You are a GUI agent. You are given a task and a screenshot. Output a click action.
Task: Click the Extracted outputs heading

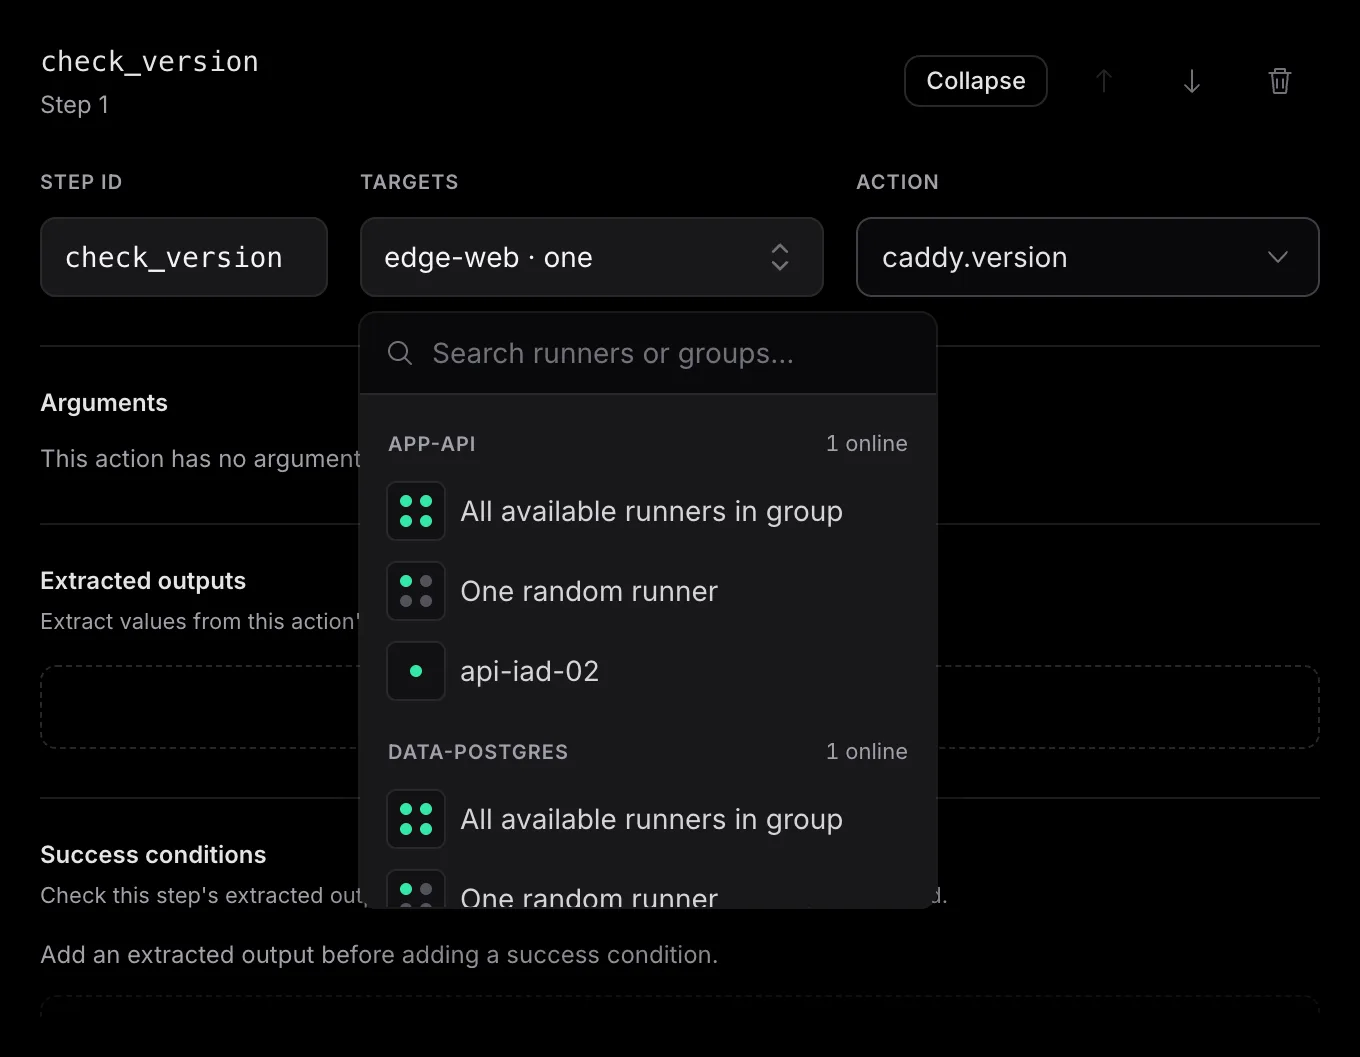tap(143, 581)
